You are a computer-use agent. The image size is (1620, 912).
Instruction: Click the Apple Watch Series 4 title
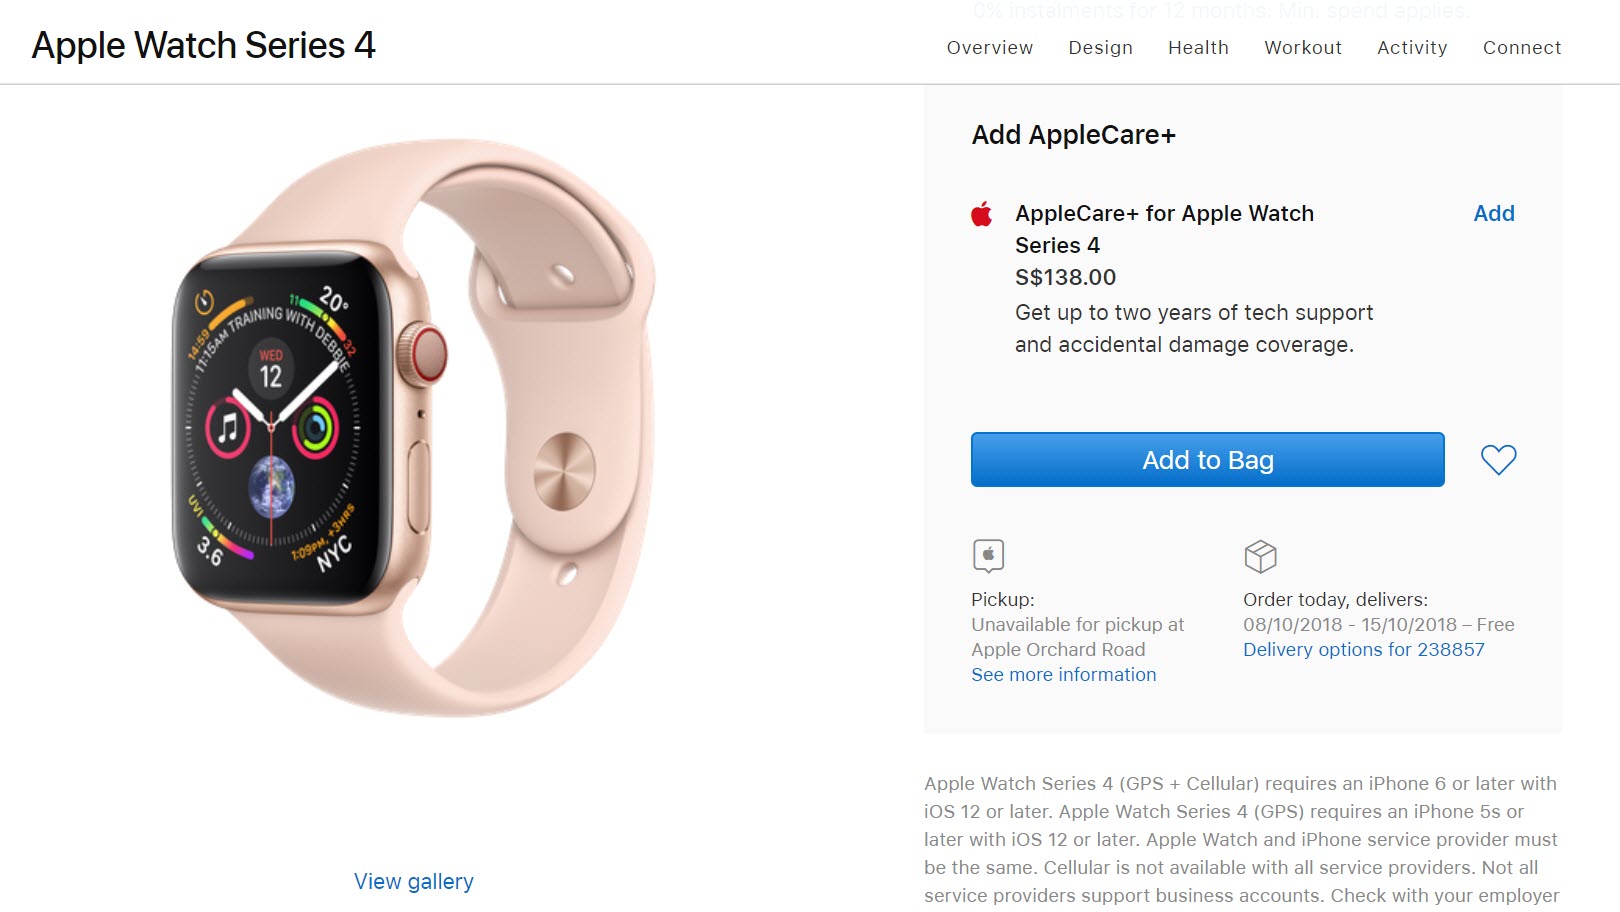click(204, 45)
